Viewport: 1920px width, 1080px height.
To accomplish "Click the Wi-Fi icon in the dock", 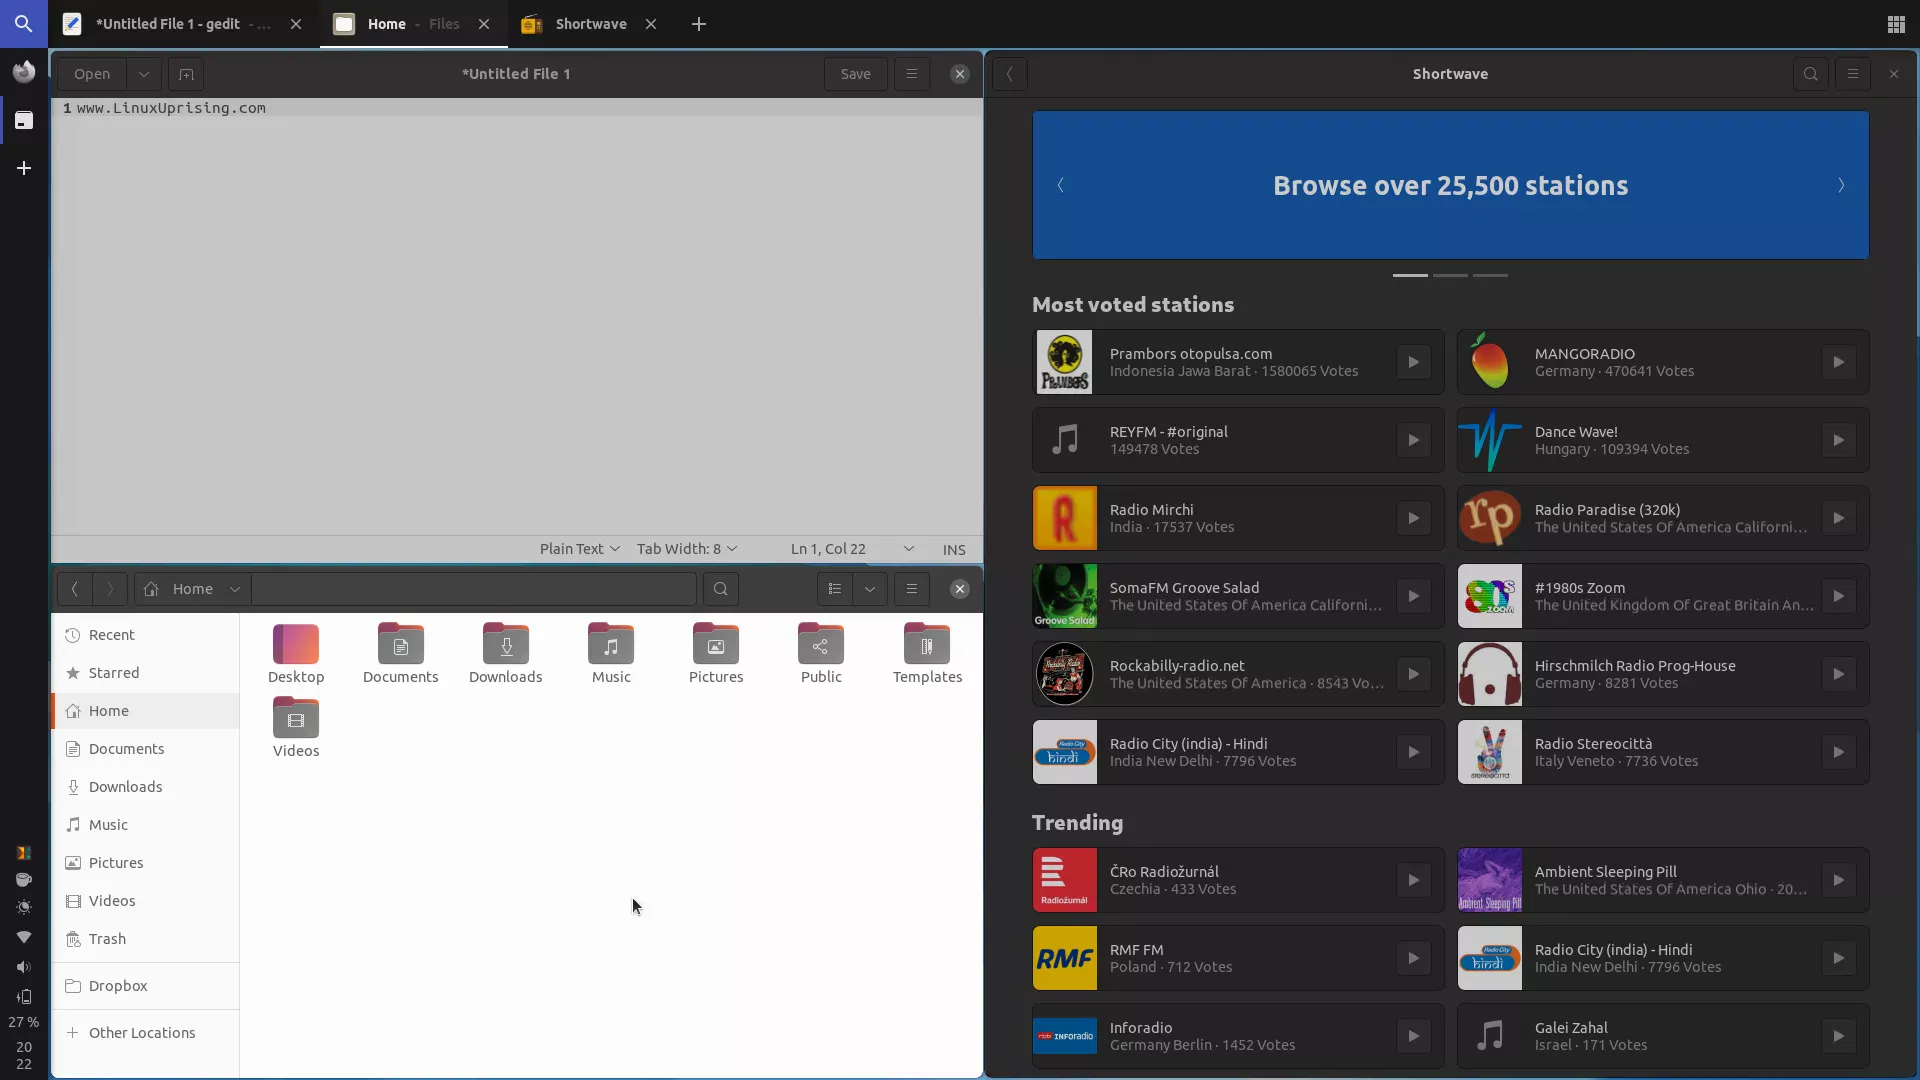I will click(24, 937).
